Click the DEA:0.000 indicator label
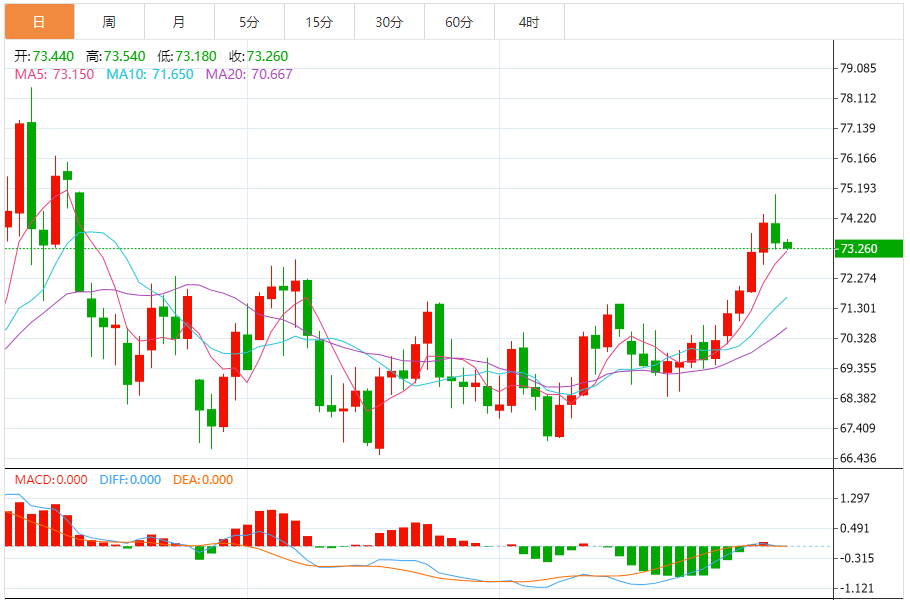This screenshot has height=600, width=910. [x=203, y=480]
